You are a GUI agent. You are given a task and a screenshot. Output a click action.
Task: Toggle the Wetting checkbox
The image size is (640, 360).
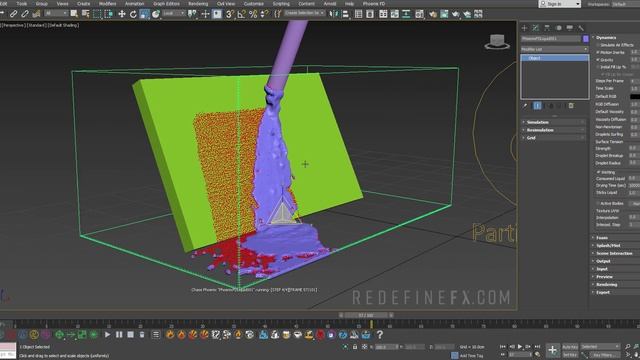pos(598,172)
